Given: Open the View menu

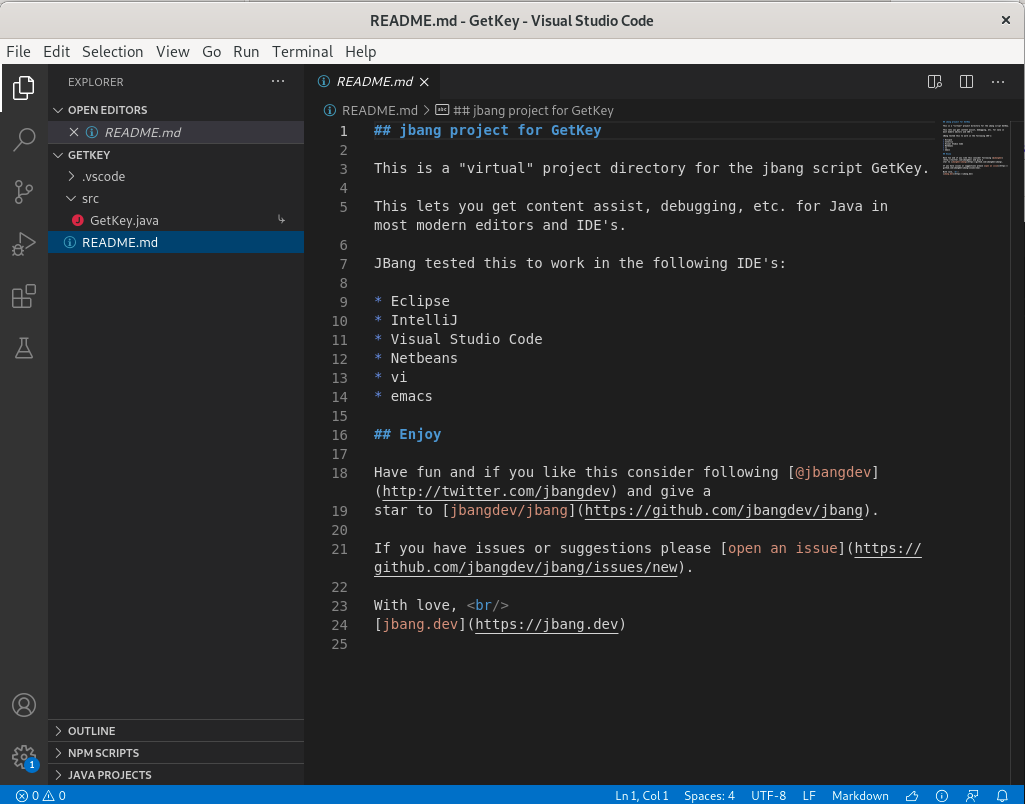Looking at the screenshot, I should pyautogui.click(x=173, y=52).
